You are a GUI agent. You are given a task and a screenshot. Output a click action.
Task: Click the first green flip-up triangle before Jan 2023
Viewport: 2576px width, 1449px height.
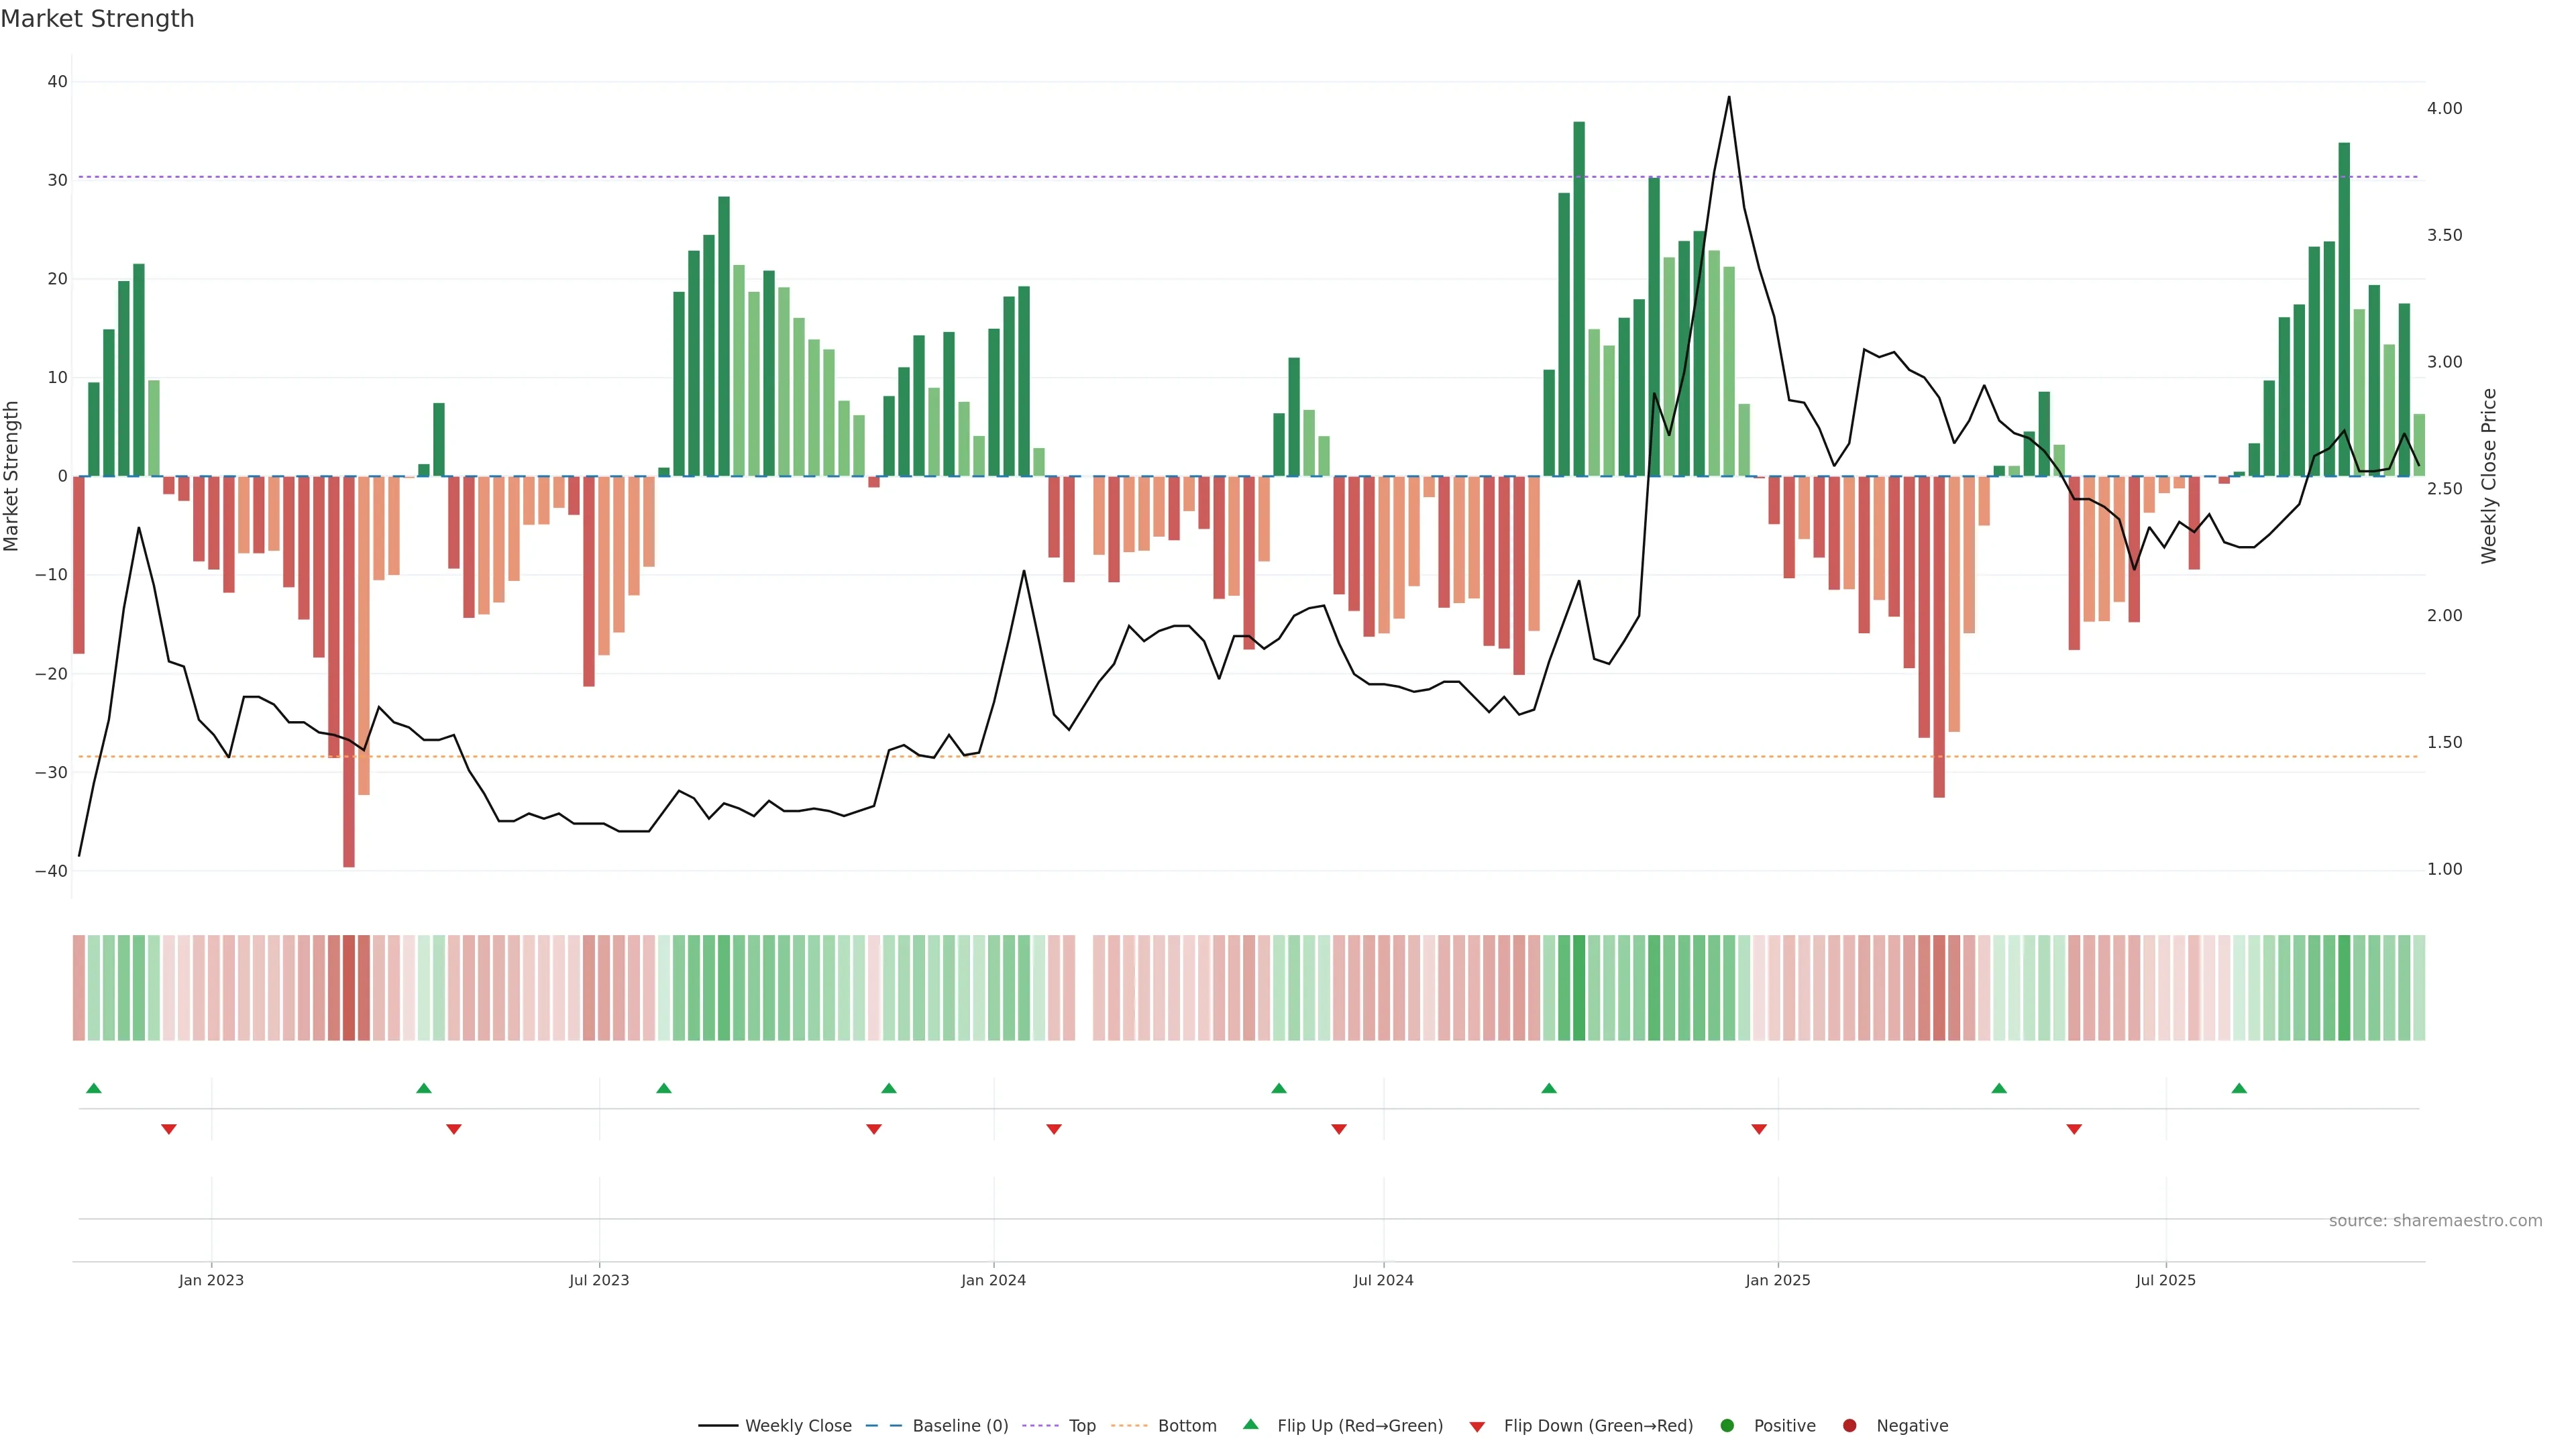pos(94,1088)
